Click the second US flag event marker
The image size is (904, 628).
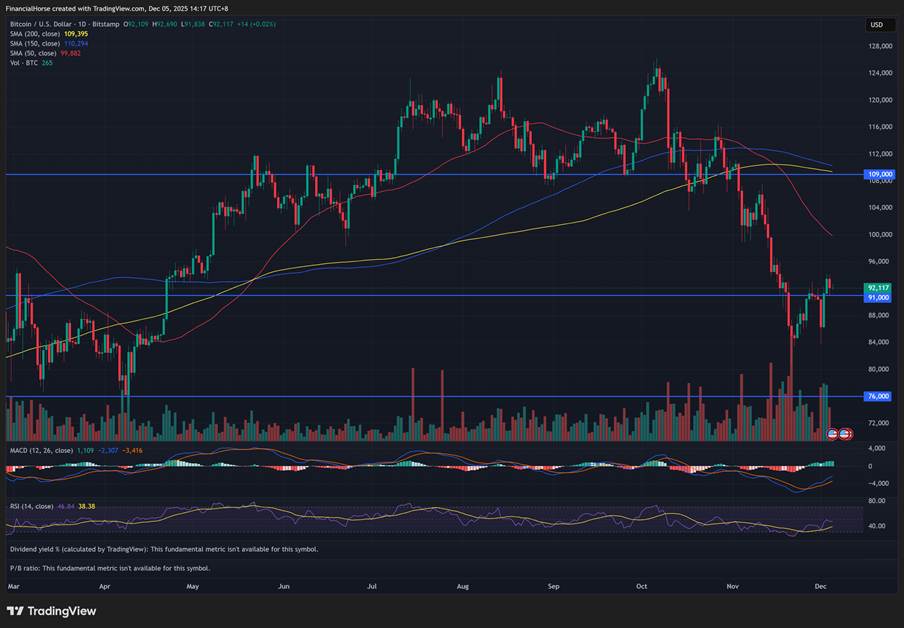pos(845,434)
